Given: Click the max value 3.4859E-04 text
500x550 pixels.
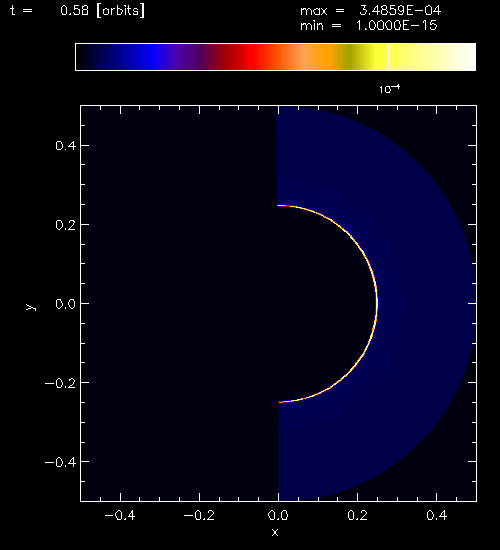Looking at the screenshot, I should [400, 11].
